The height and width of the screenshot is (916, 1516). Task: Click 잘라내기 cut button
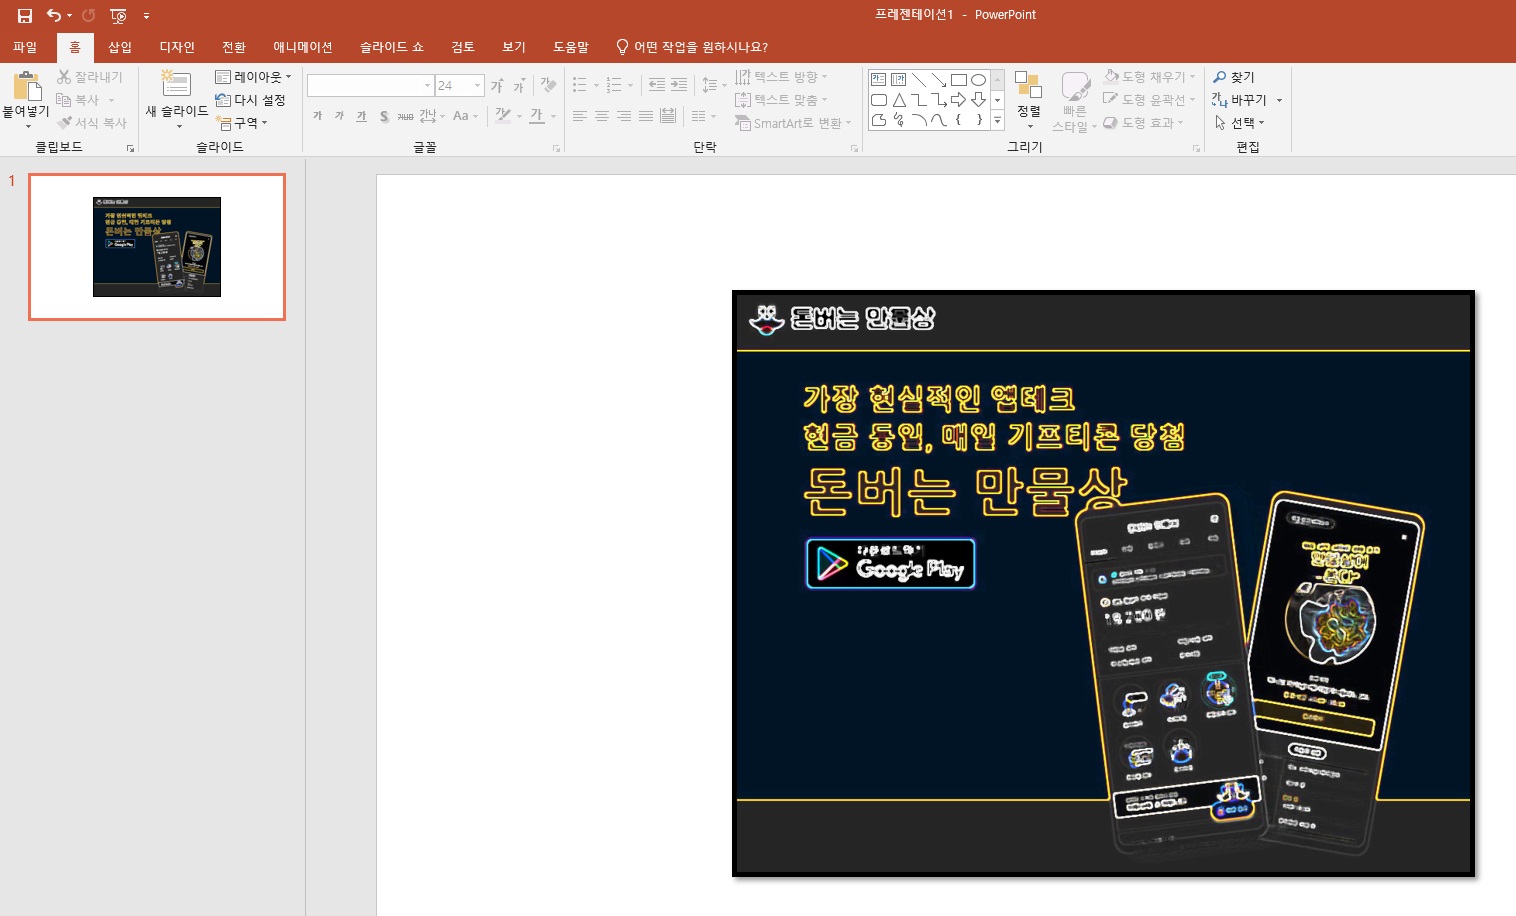tap(90, 77)
